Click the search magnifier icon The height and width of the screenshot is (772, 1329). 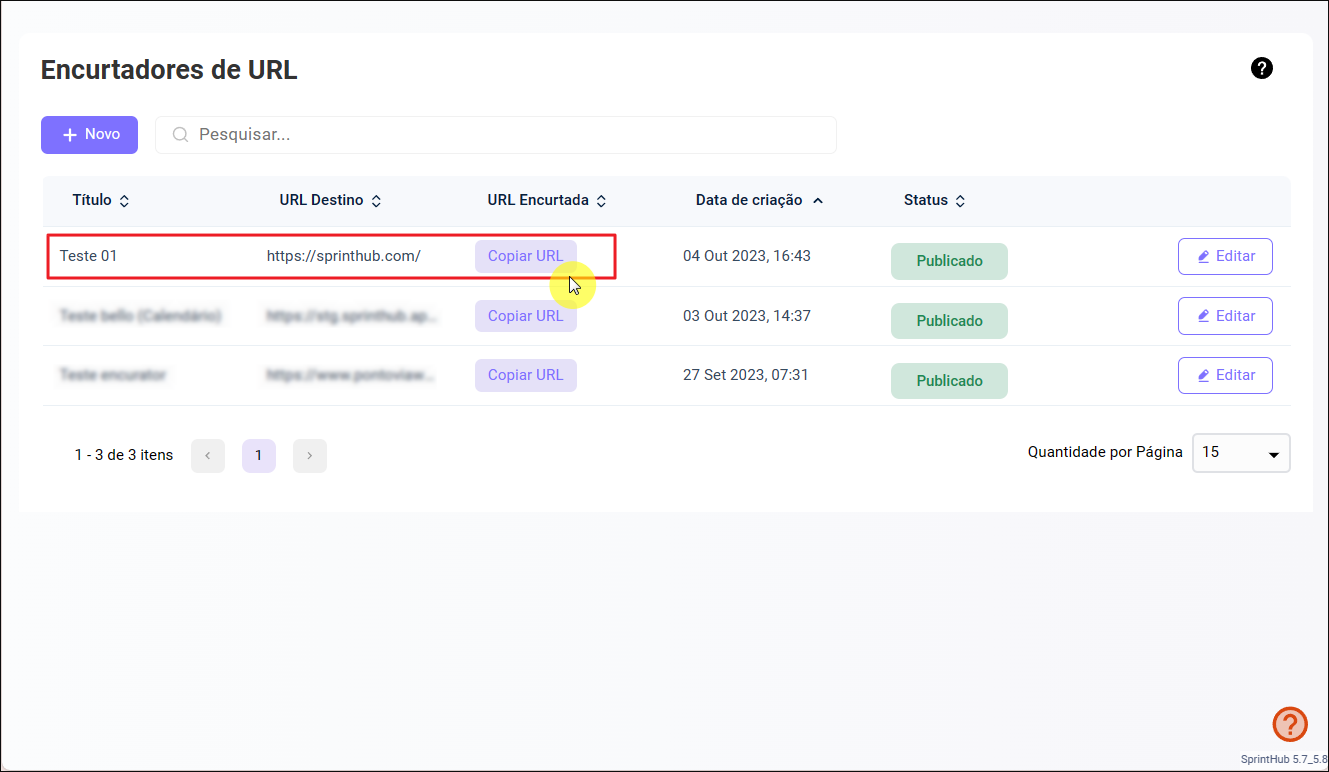181,135
